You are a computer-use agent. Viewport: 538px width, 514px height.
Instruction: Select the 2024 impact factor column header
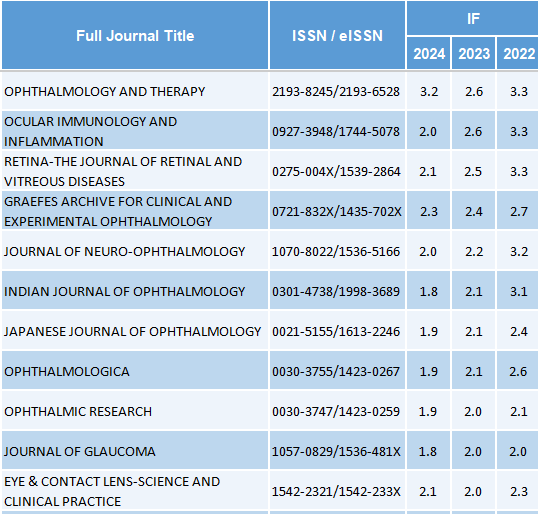[429, 54]
